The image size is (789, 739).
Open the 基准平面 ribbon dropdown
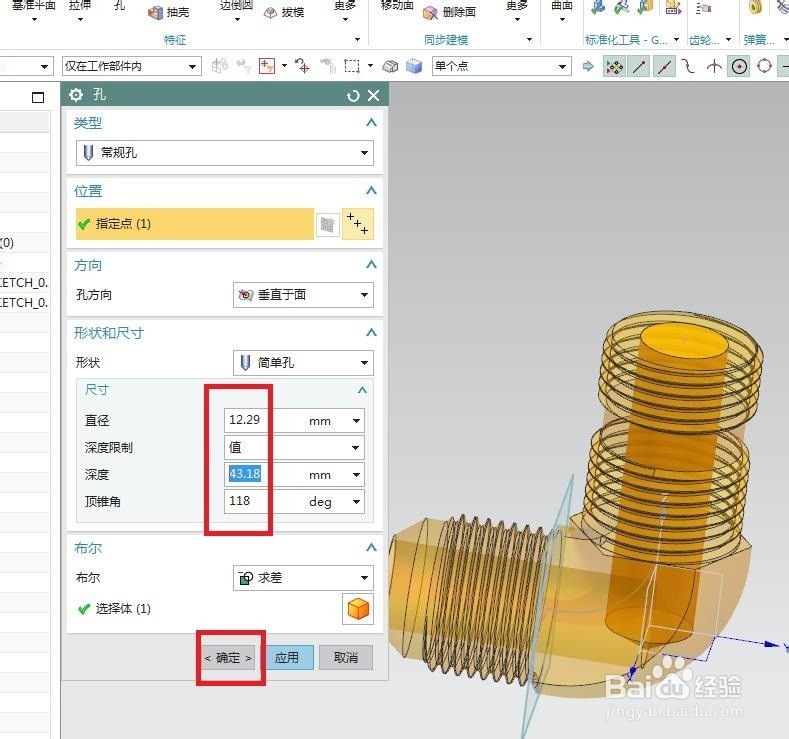[x=34, y=11]
